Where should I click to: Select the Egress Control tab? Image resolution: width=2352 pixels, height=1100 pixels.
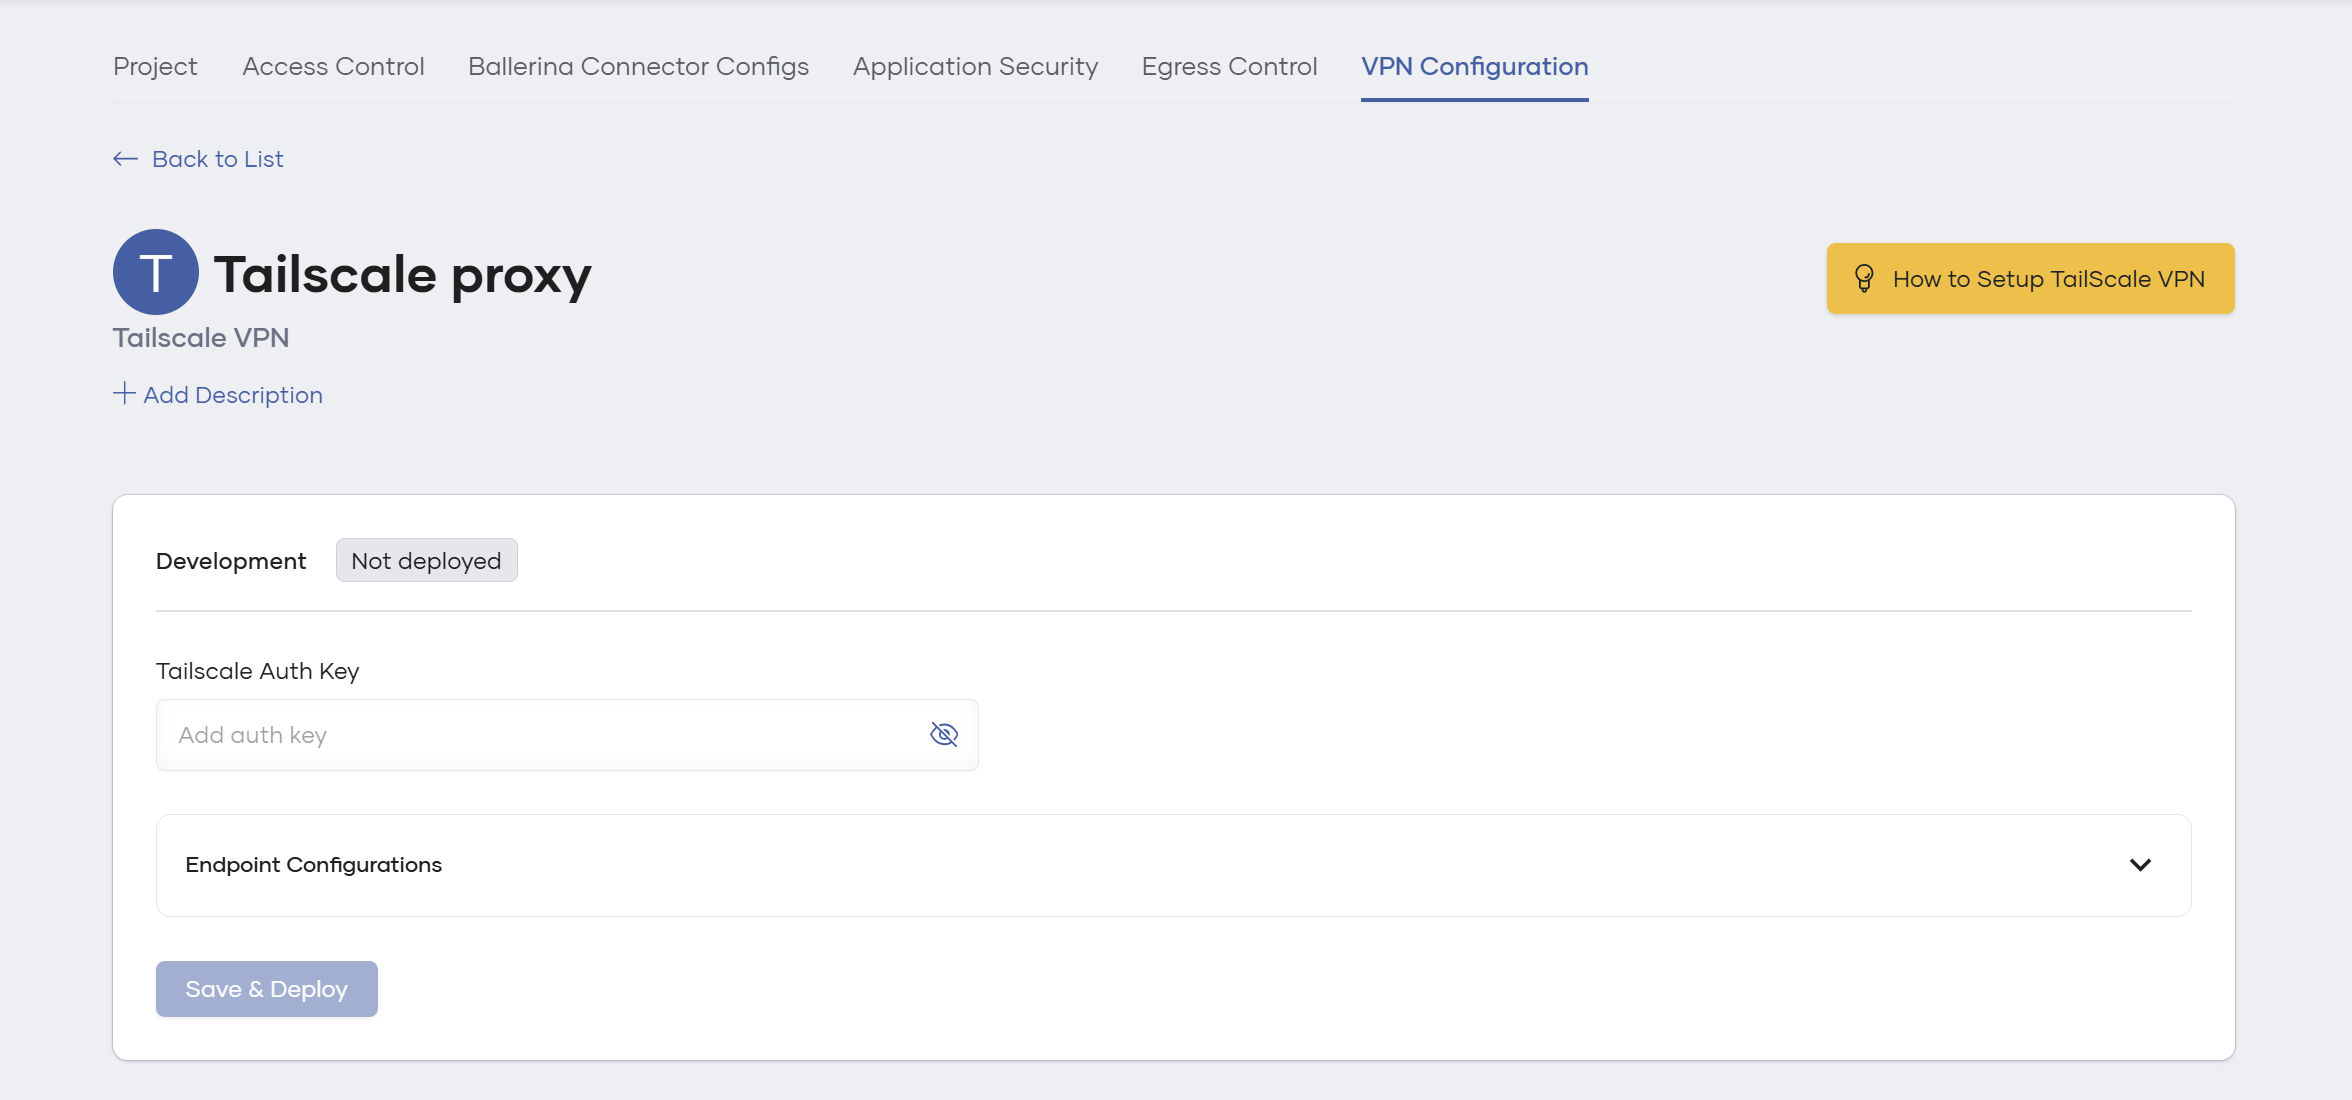point(1229,66)
